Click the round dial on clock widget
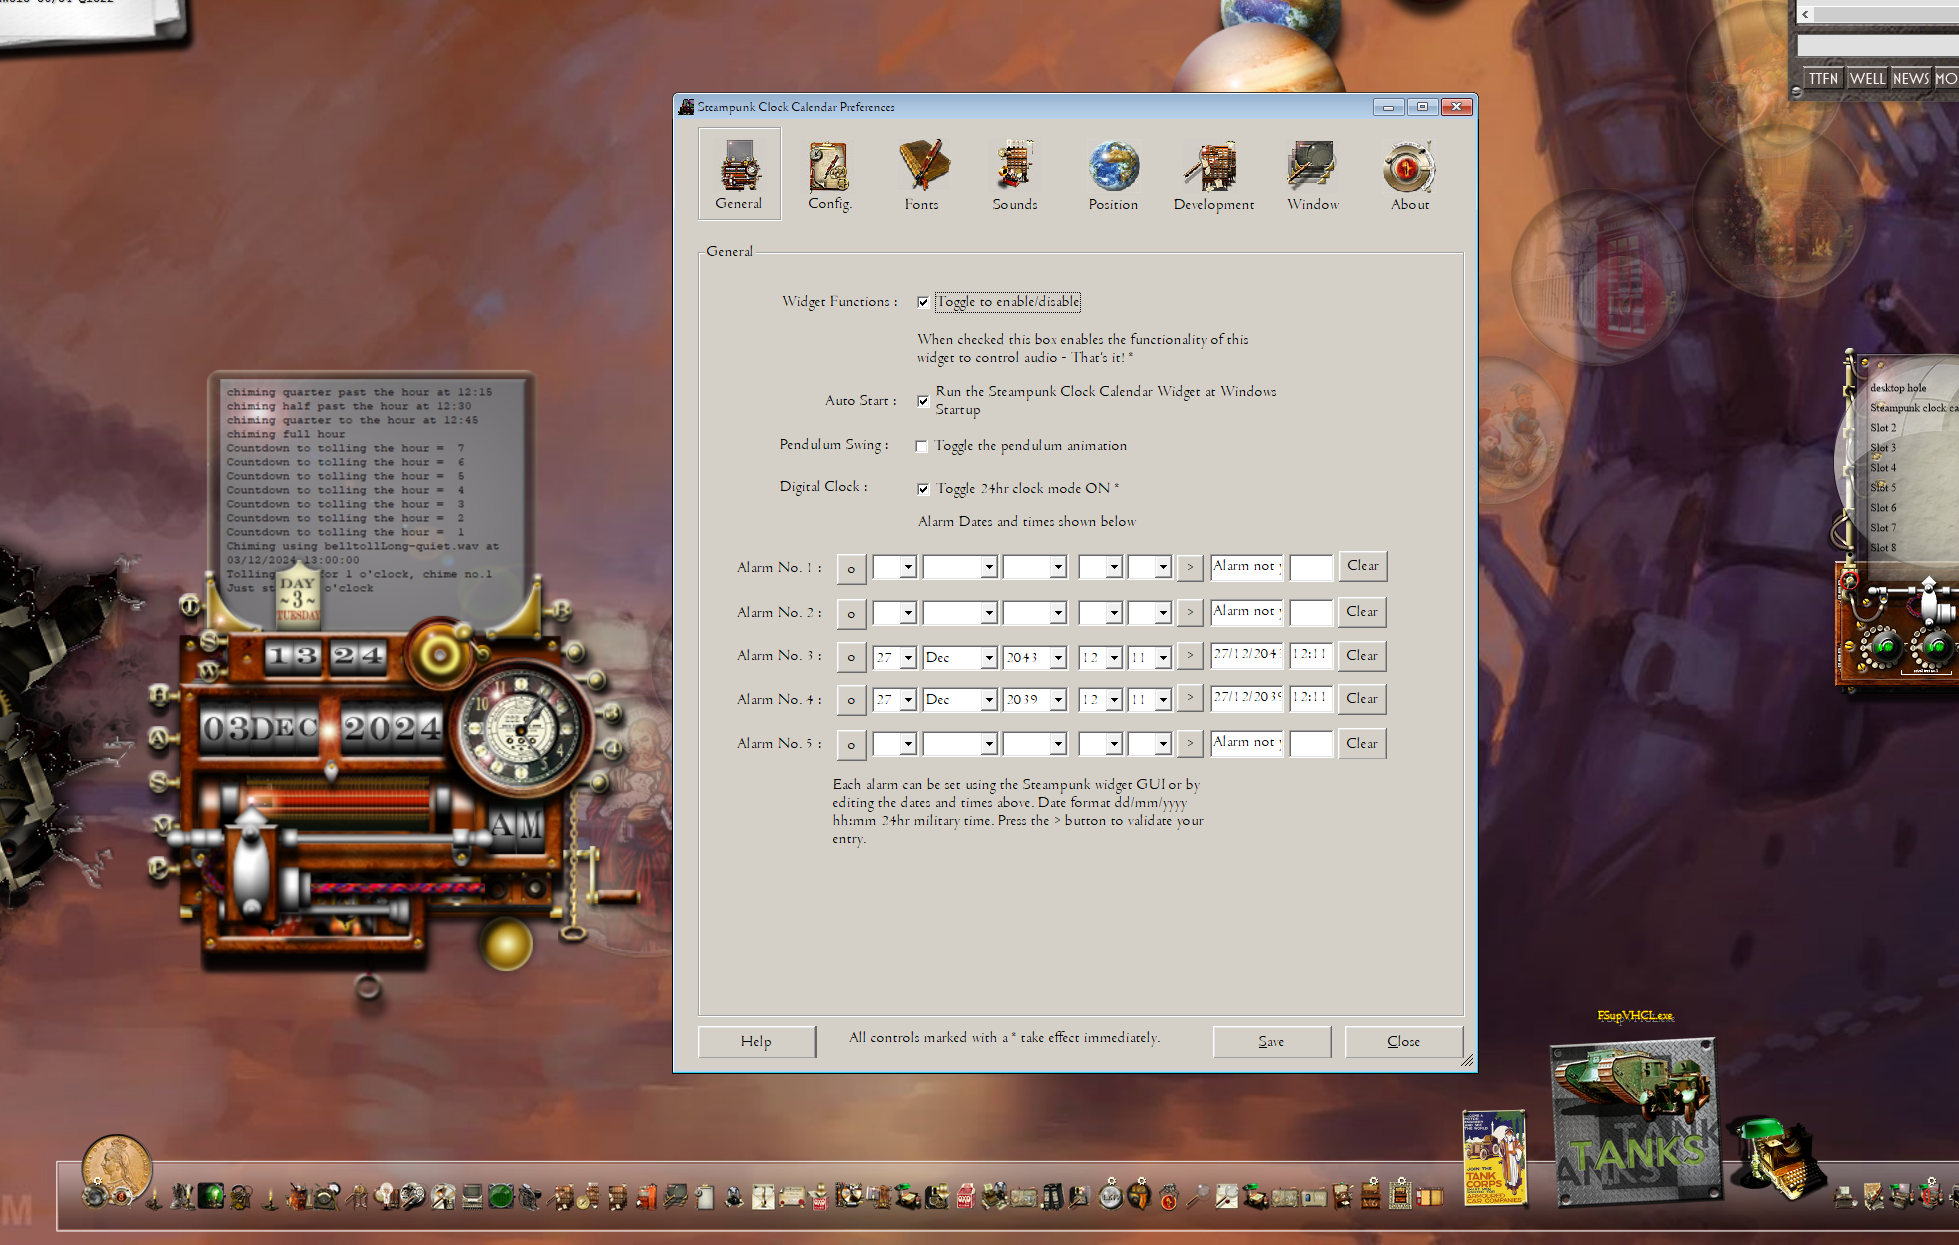The width and height of the screenshot is (1959, 1245). click(x=520, y=728)
